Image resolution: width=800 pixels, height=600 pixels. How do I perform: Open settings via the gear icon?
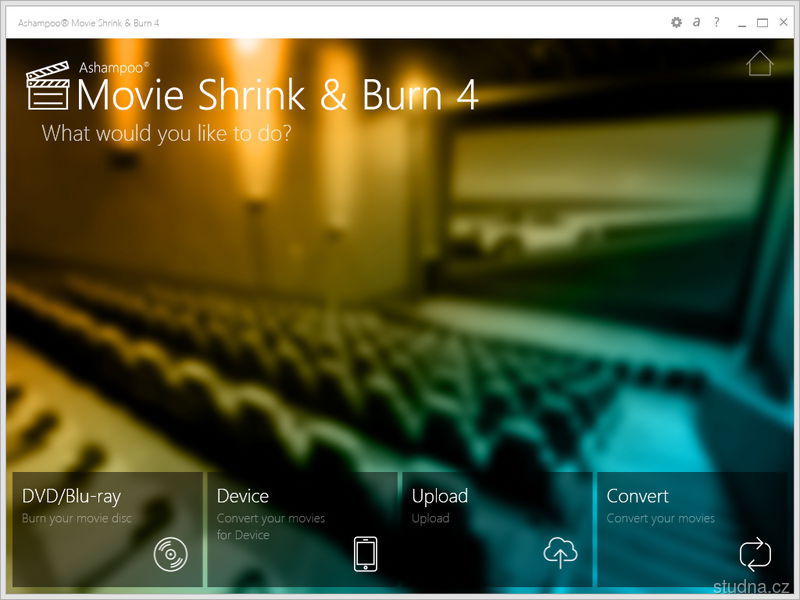click(676, 22)
